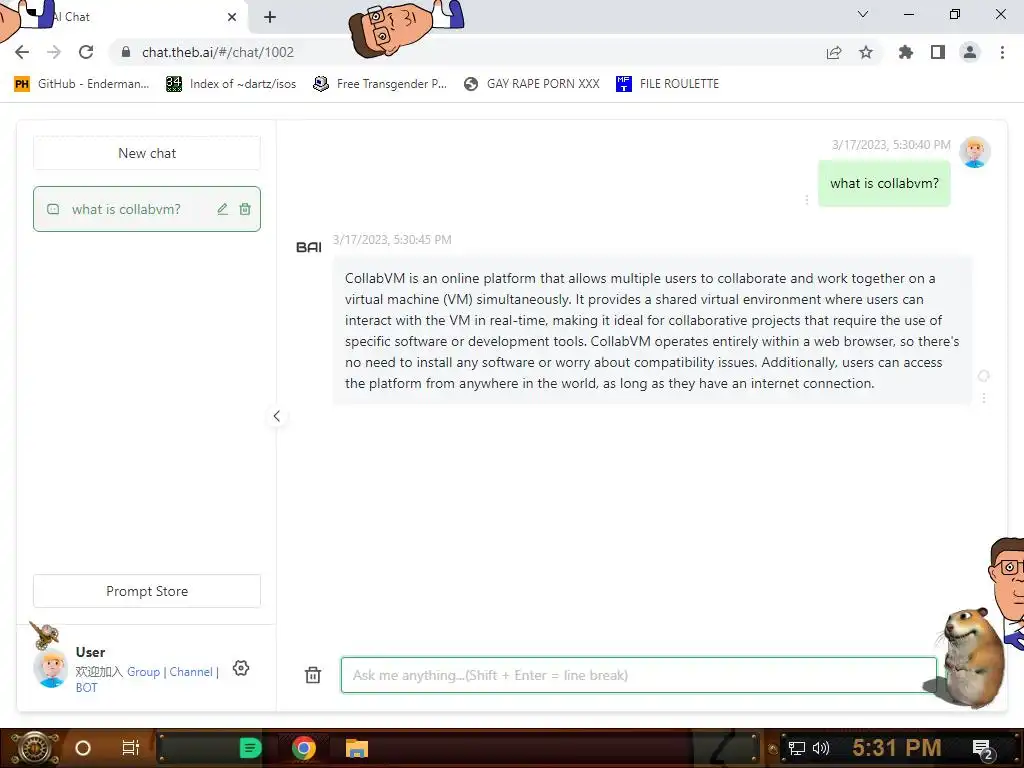
Task: Open the Chrome three-dot menu
Action: click(x=1002, y=52)
